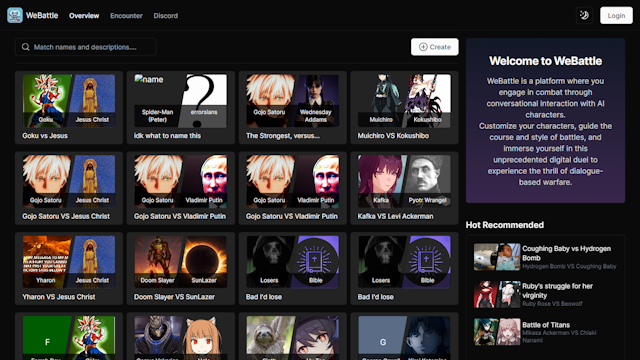The width and height of the screenshot is (640, 360).
Task: Click the search magnifier icon
Action: pos(26,47)
